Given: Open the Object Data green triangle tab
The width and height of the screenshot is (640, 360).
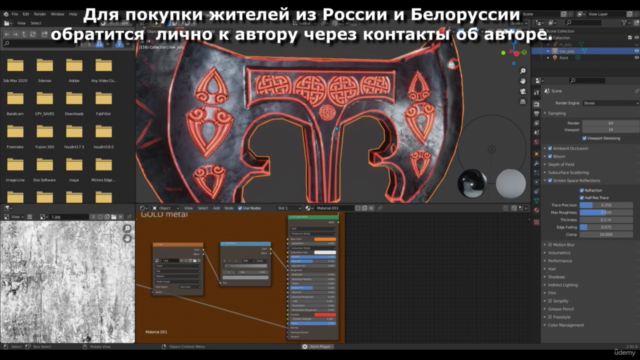Looking at the screenshot, I should coord(536,200).
